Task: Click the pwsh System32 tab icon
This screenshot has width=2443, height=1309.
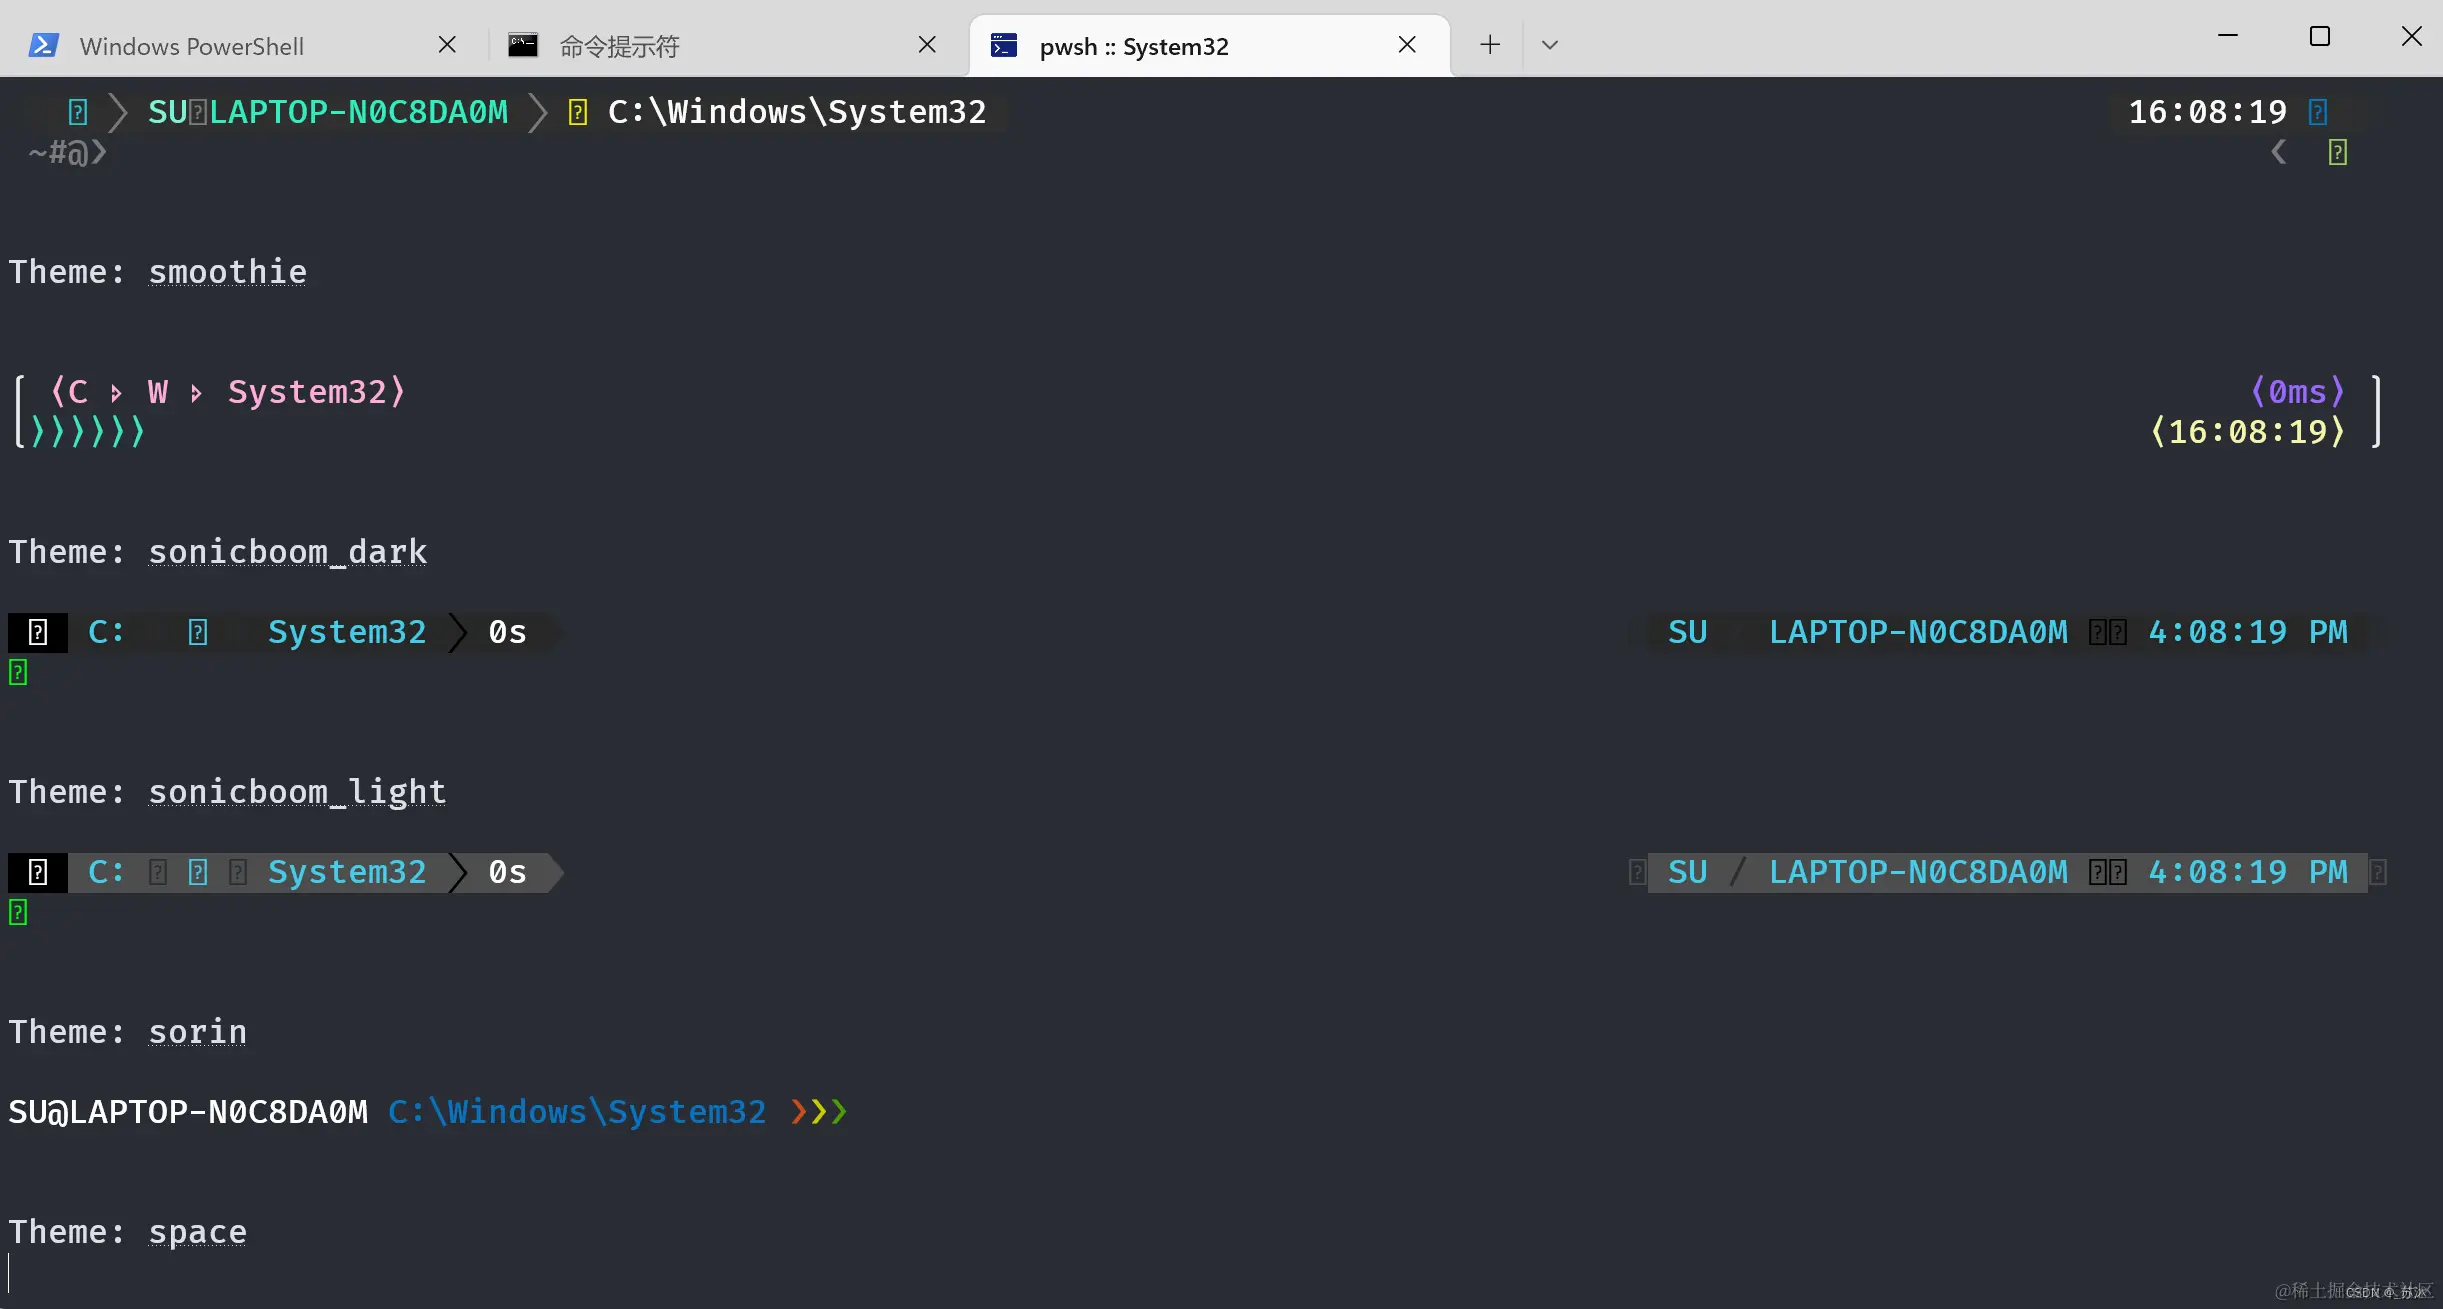Action: pyautogui.click(x=1003, y=45)
